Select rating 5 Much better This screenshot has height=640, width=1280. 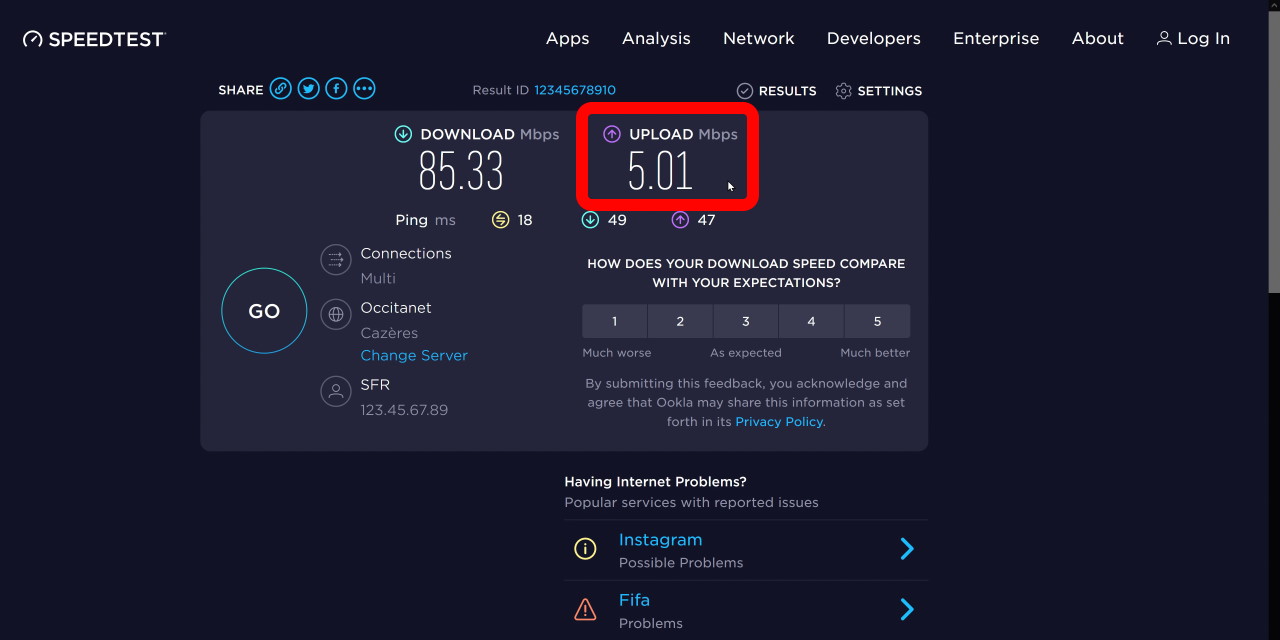pyautogui.click(x=877, y=321)
